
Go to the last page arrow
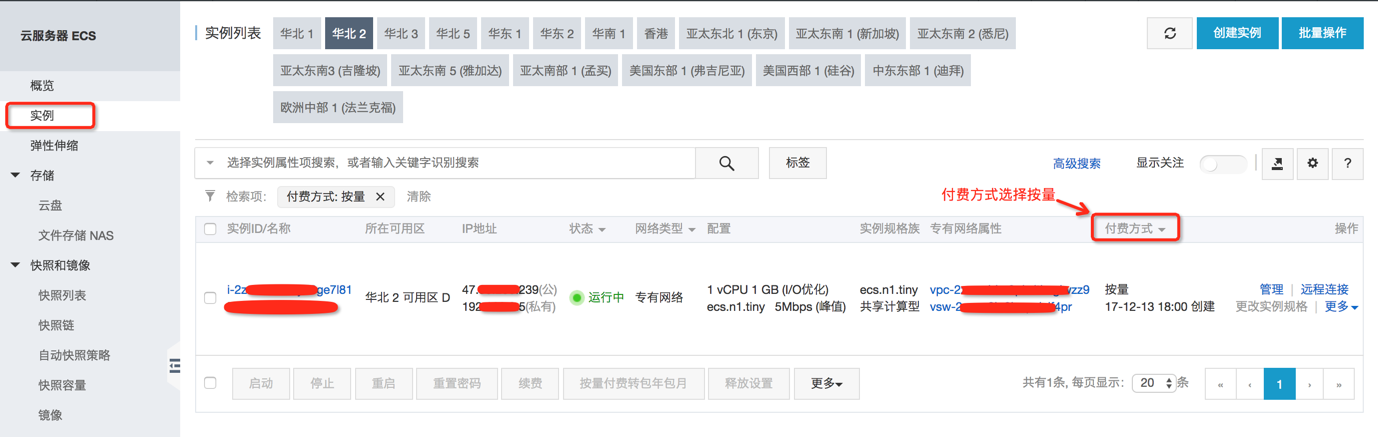pos(1339,384)
